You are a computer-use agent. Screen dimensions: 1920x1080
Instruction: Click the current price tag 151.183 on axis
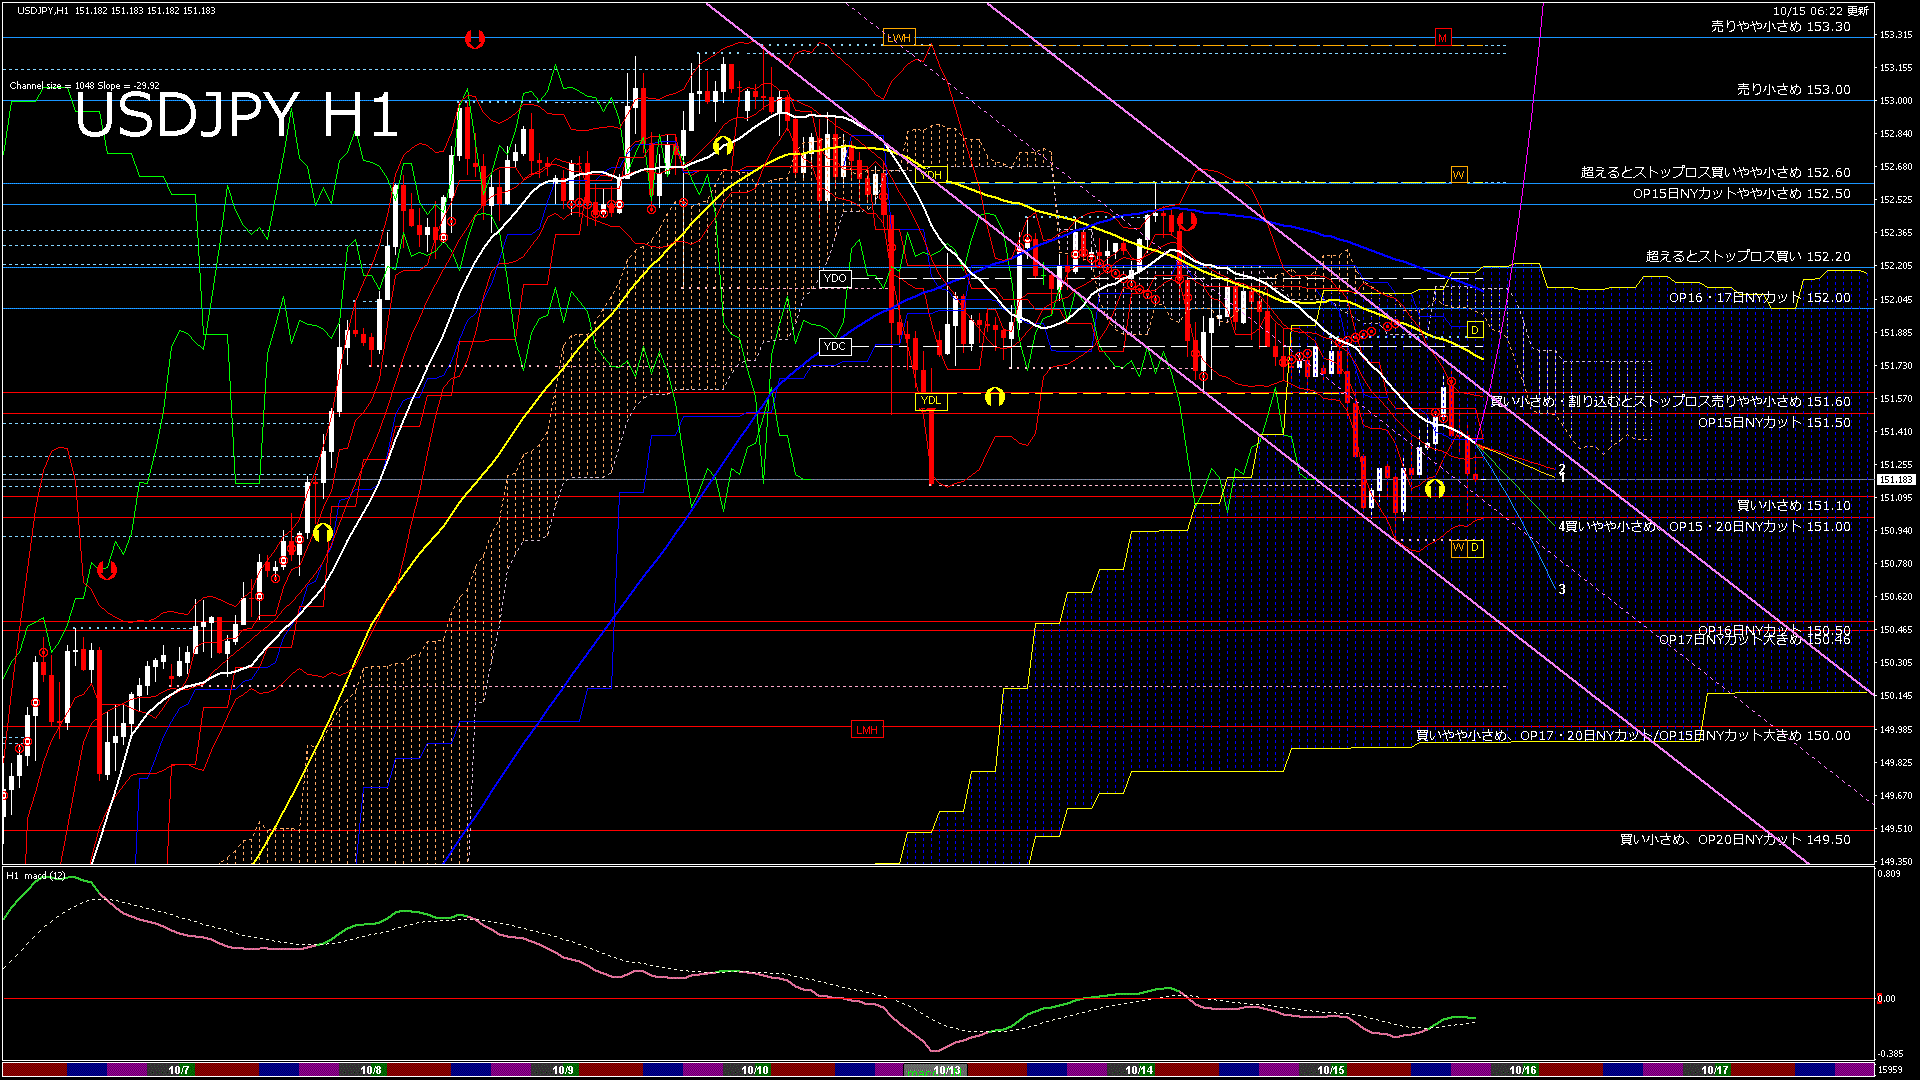[x=1895, y=480]
